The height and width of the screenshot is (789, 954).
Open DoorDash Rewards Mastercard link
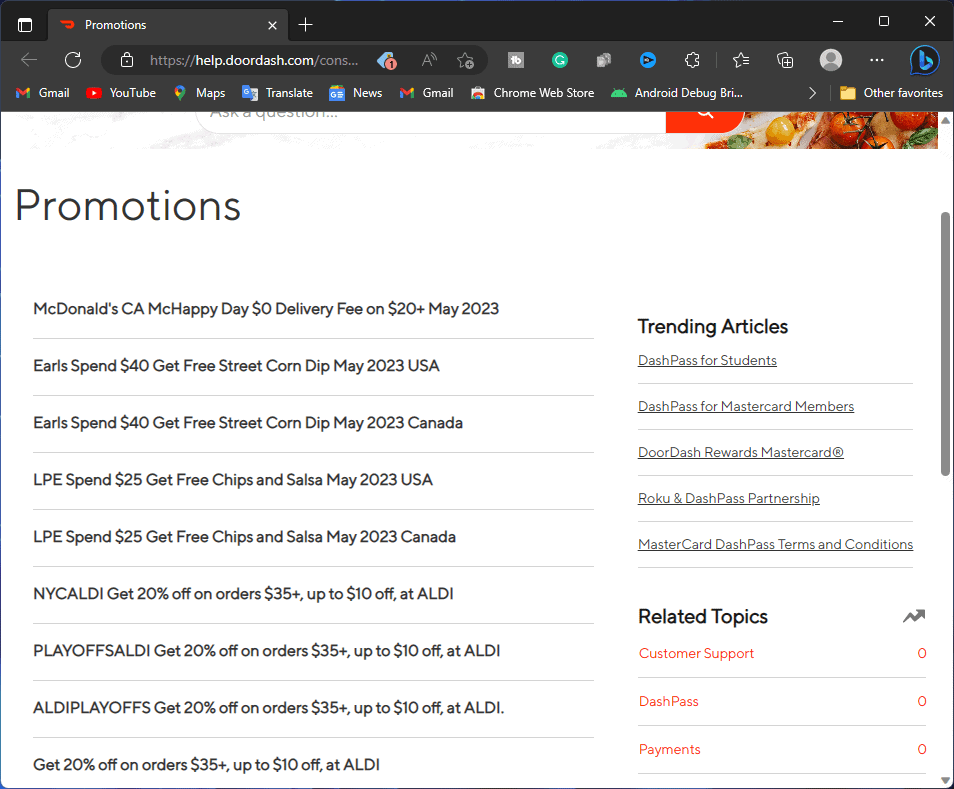click(740, 453)
